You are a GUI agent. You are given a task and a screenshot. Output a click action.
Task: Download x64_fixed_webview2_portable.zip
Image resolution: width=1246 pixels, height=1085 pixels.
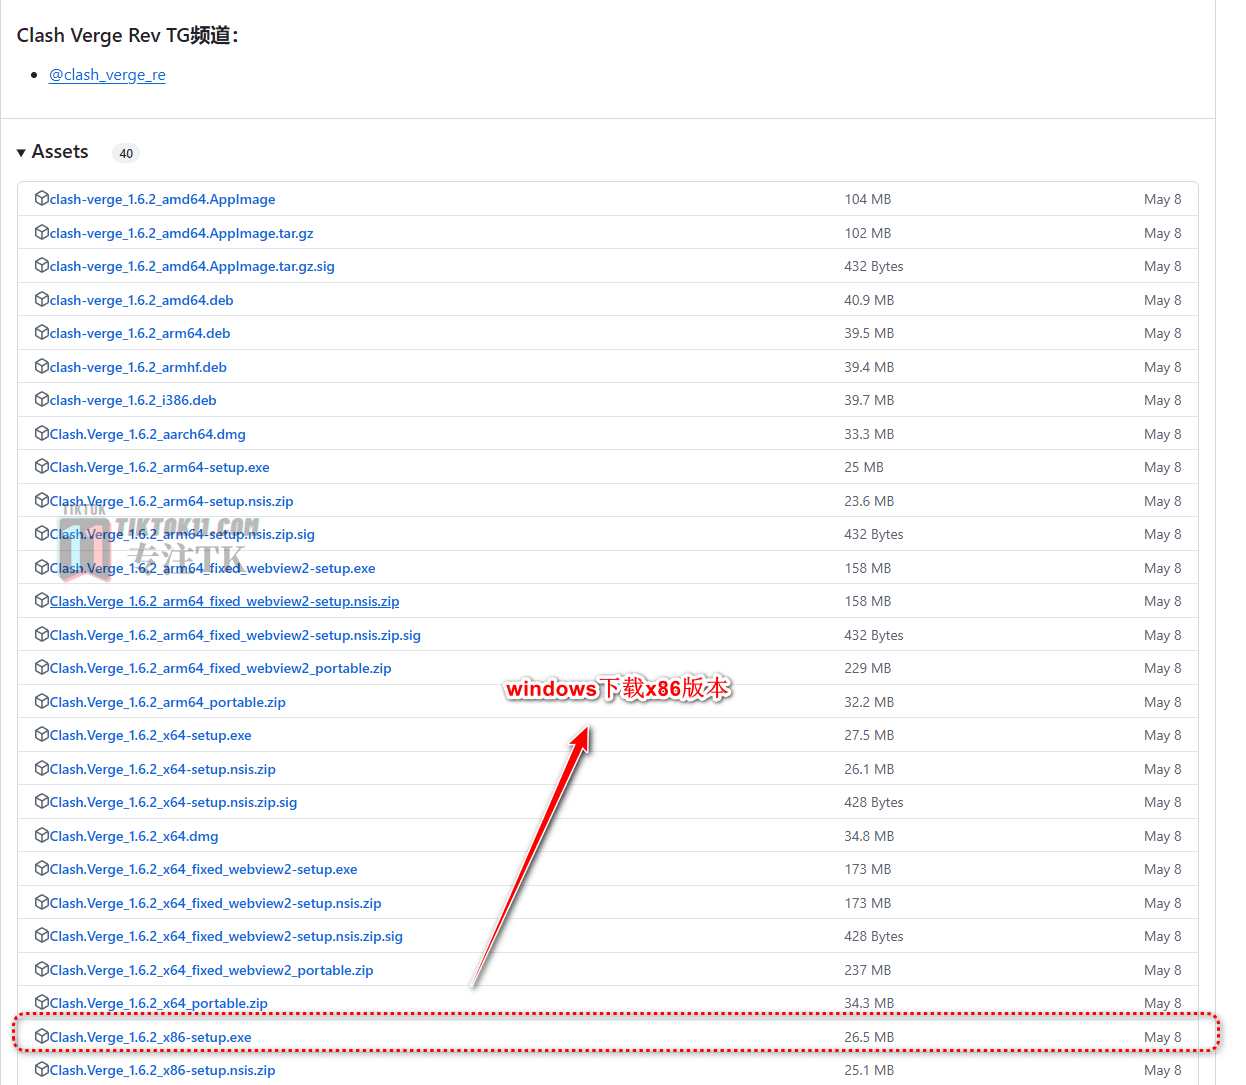[211, 970]
